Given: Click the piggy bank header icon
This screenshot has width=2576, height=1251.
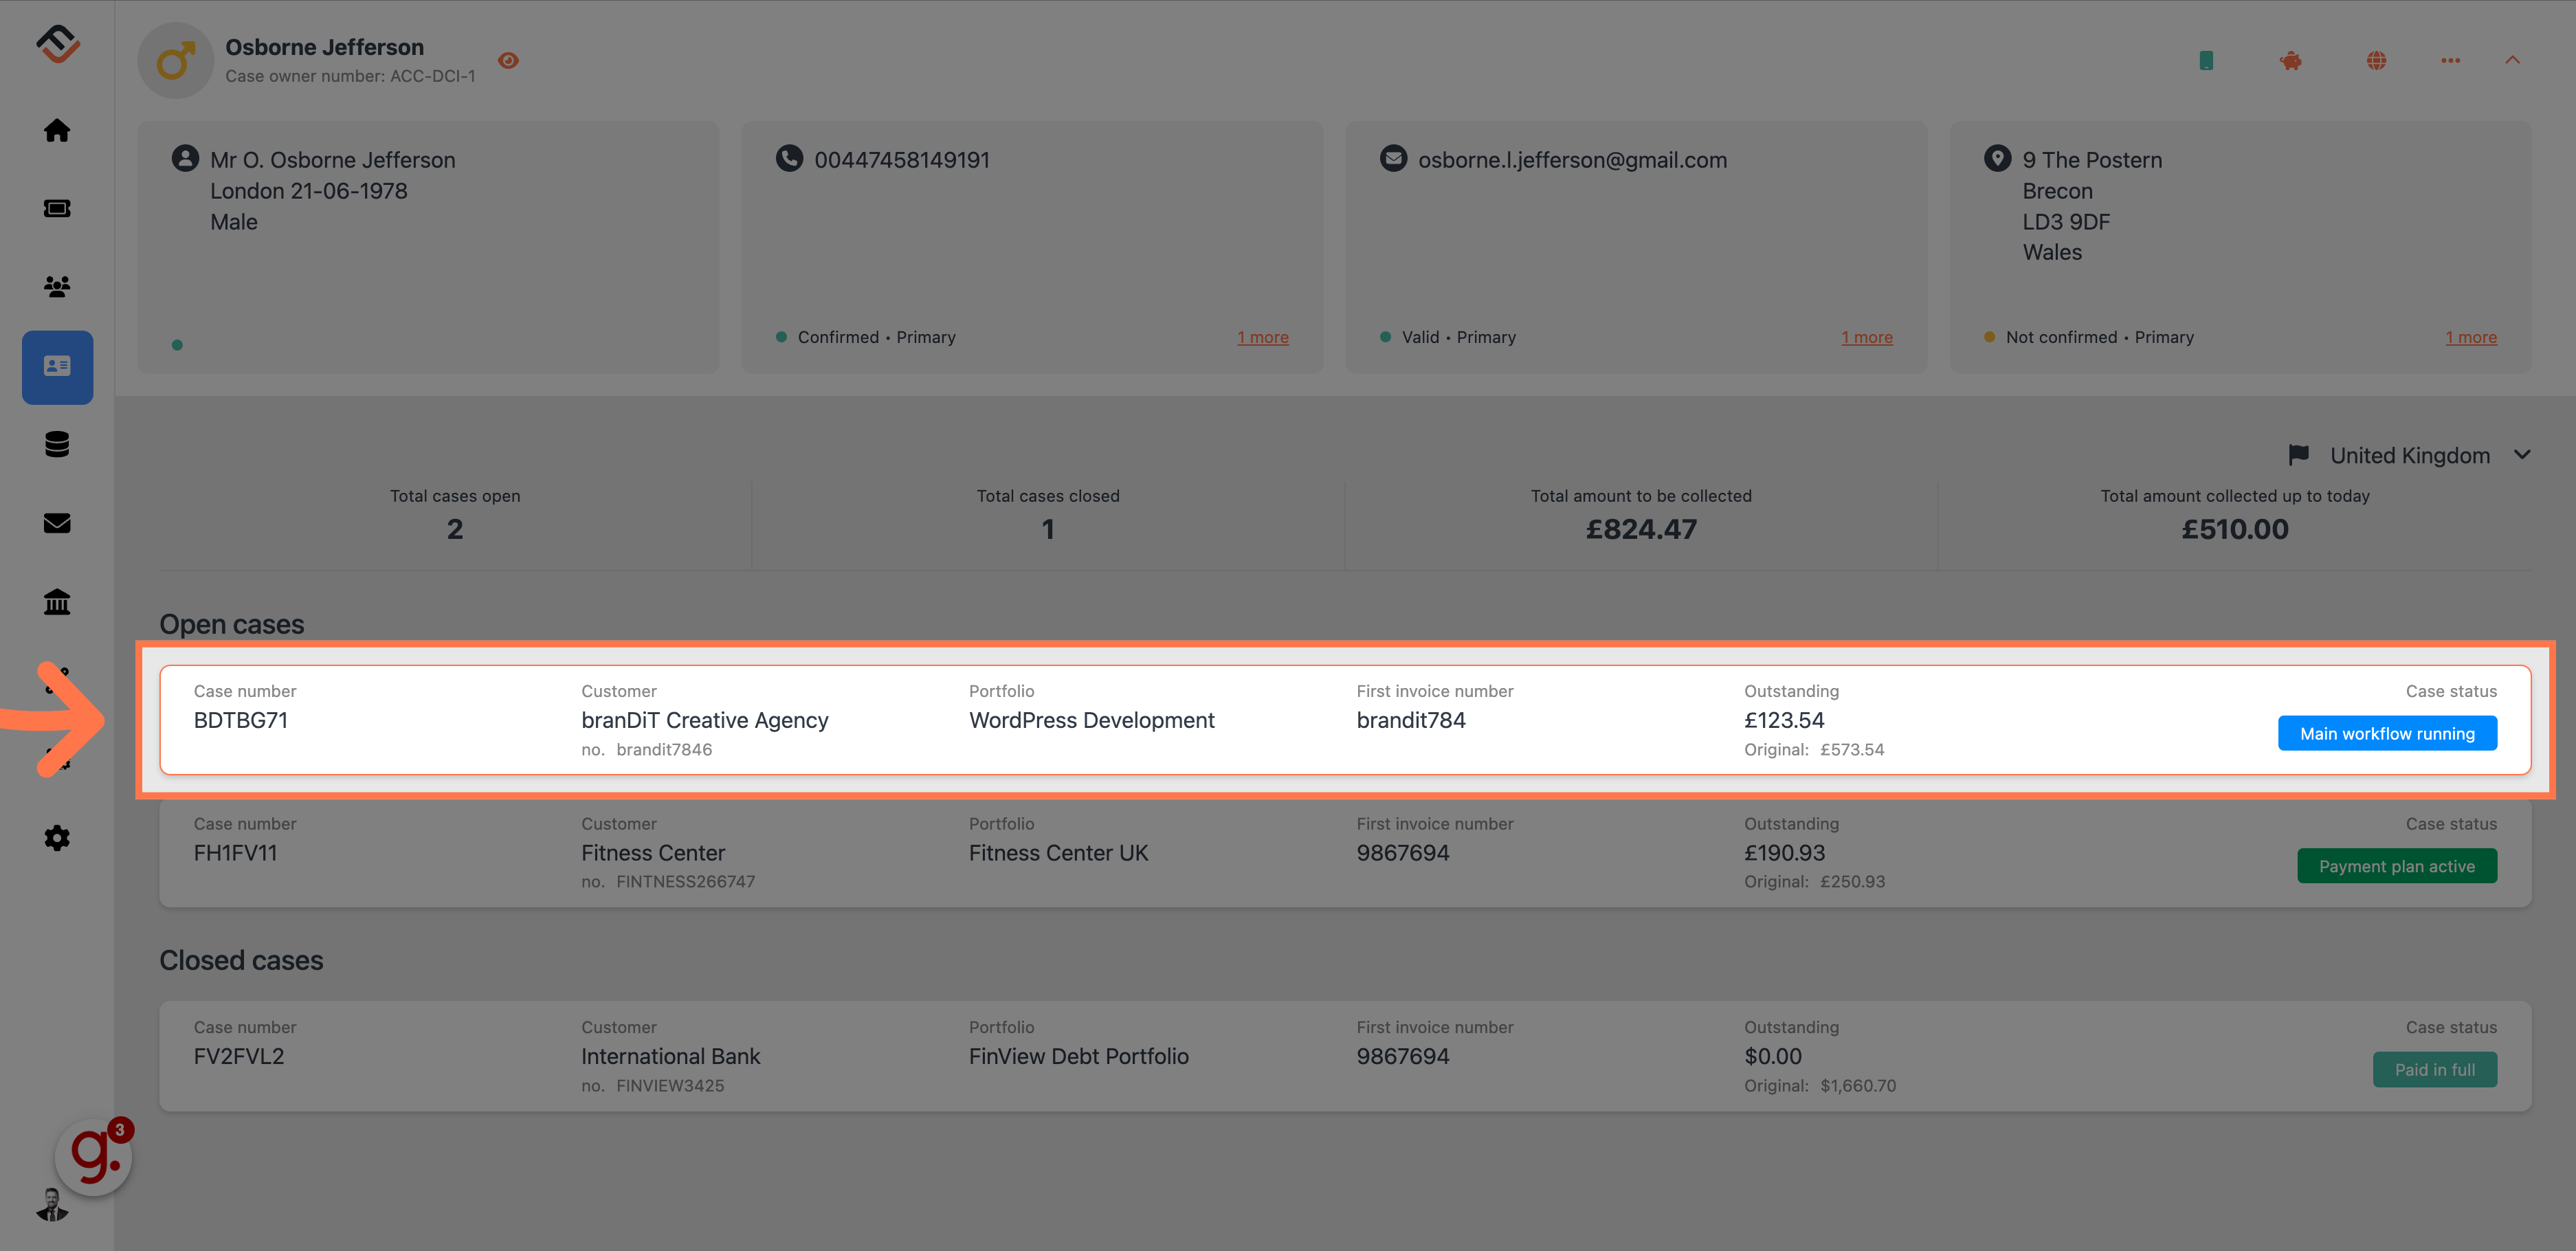Looking at the screenshot, I should 2291,61.
